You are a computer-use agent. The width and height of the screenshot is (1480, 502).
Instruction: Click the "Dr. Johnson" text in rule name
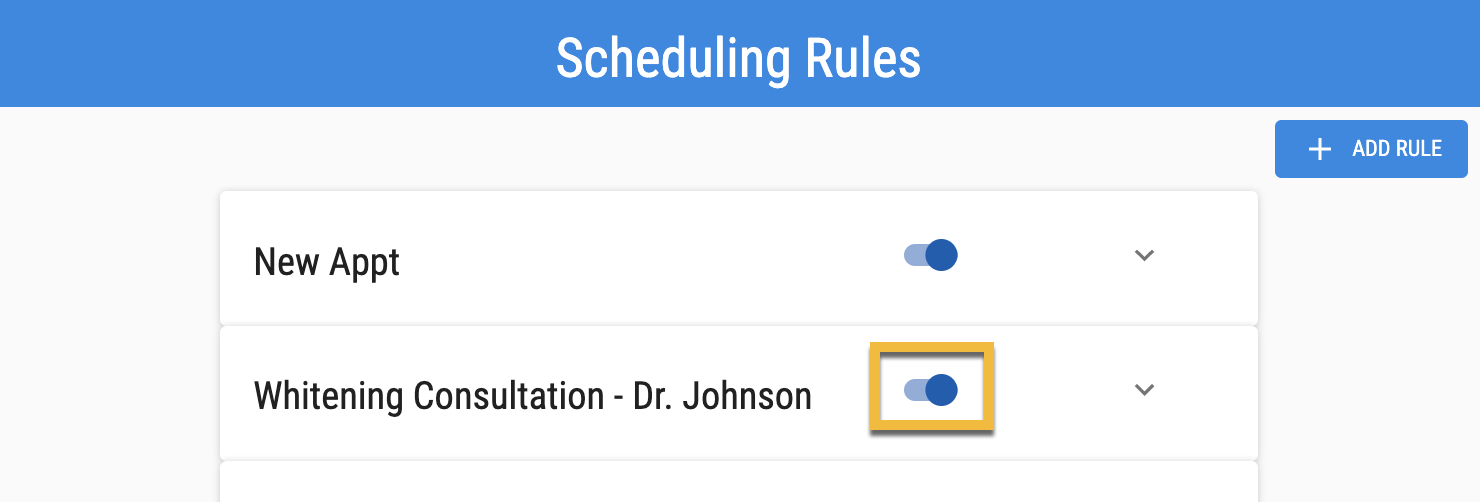pyautogui.click(x=722, y=396)
